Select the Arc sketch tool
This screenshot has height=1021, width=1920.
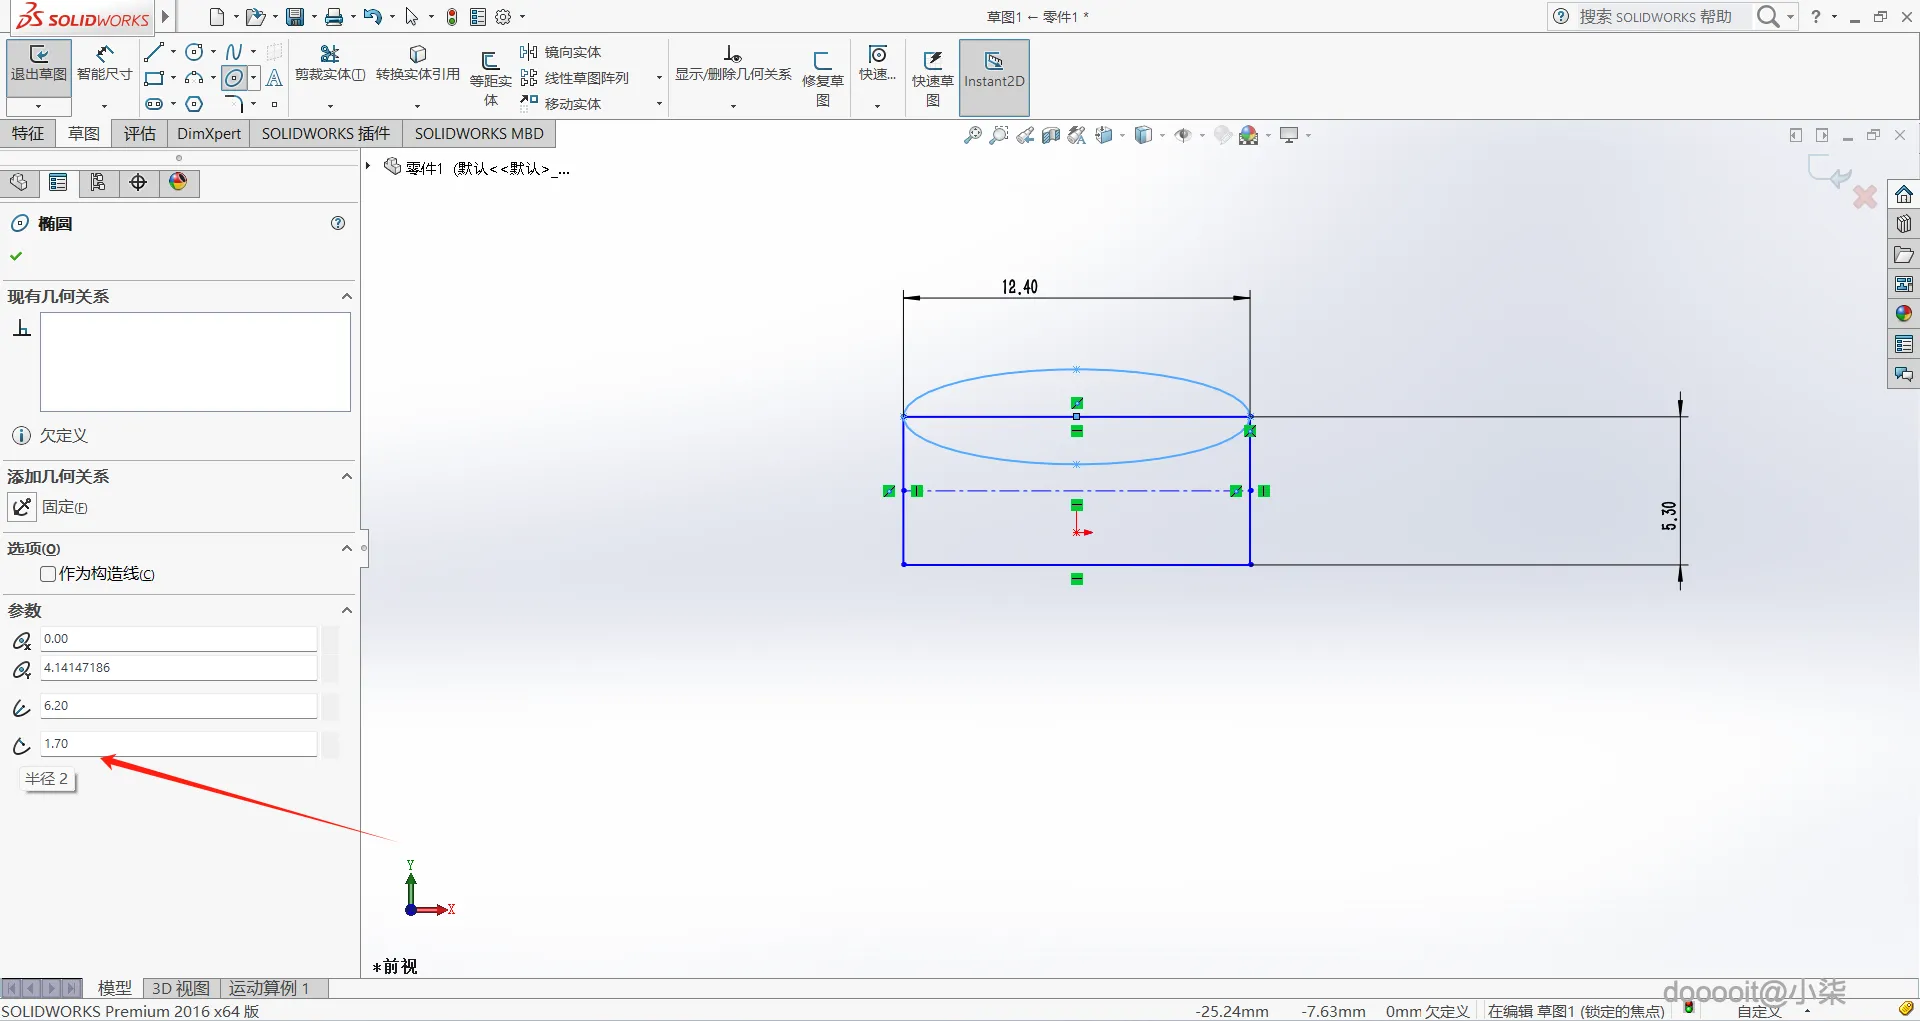point(195,78)
